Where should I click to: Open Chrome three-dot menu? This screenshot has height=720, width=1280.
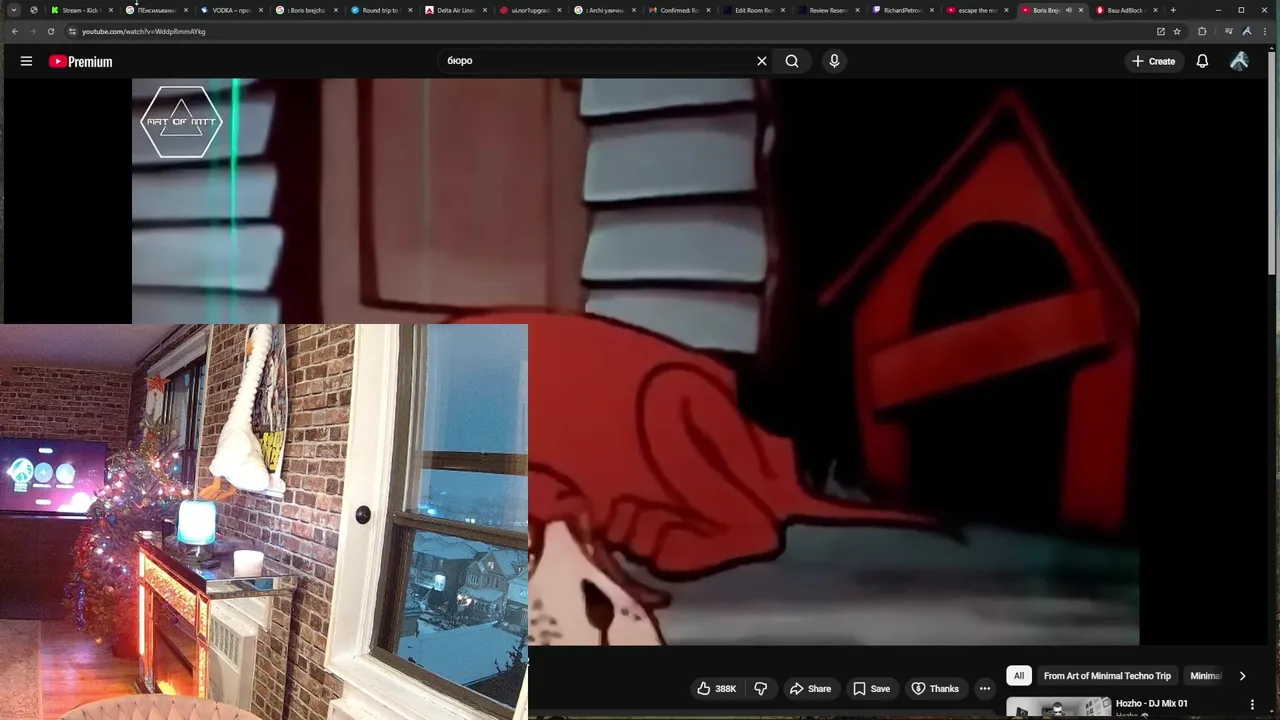pyautogui.click(x=1265, y=31)
